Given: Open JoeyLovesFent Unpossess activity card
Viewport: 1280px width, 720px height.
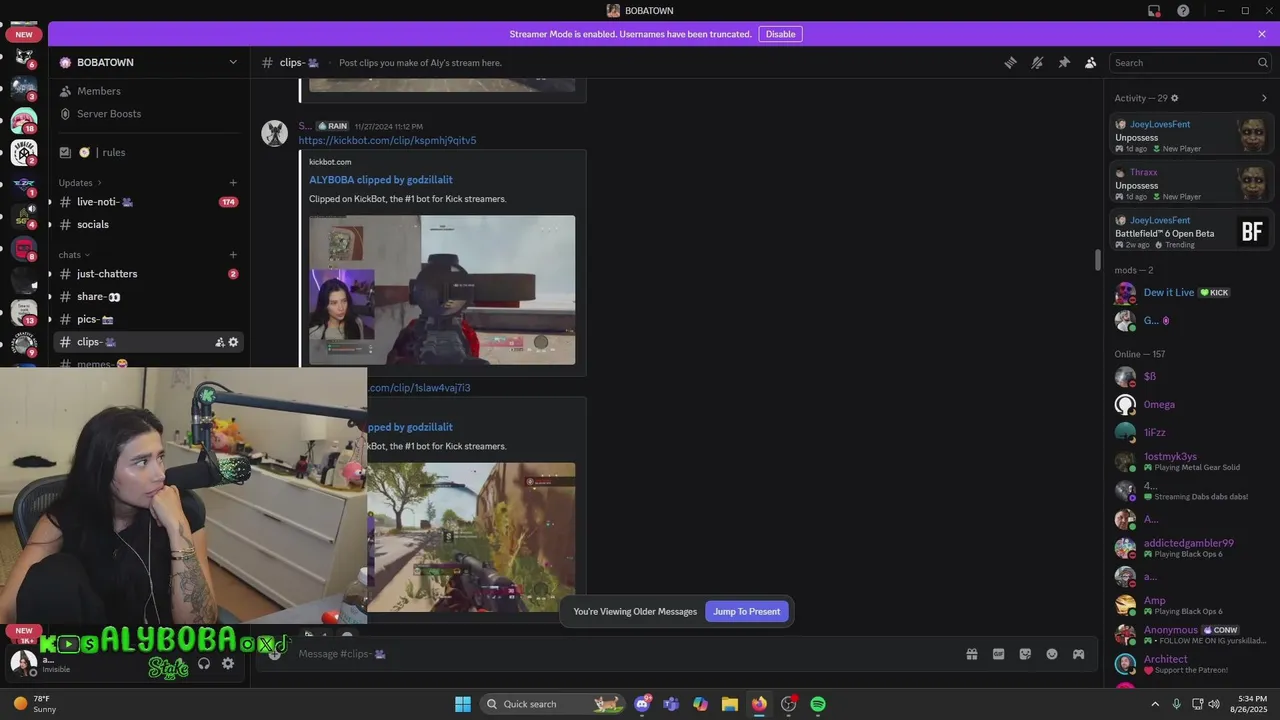Looking at the screenshot, I should pos(1192,135).
